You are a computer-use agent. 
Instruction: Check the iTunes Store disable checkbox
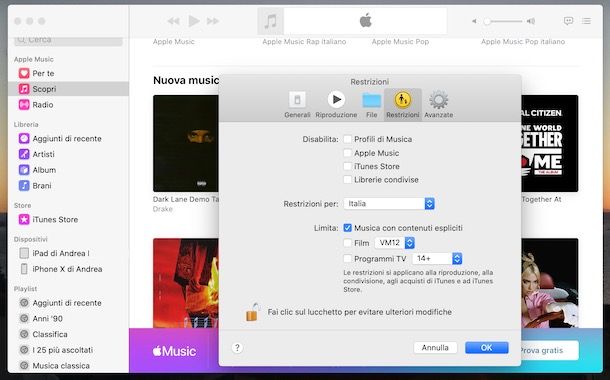point(347,166)
